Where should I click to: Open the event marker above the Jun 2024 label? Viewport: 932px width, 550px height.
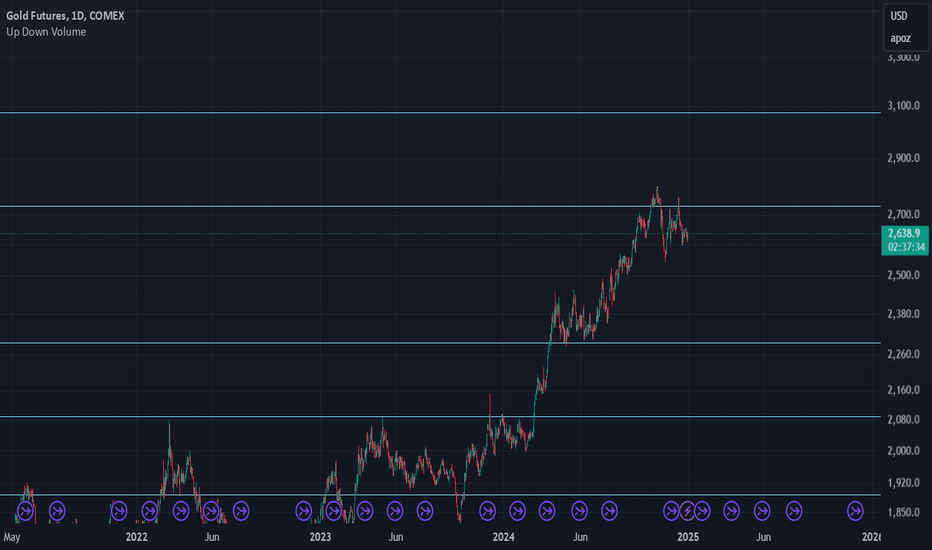click(x=579, y=511)
